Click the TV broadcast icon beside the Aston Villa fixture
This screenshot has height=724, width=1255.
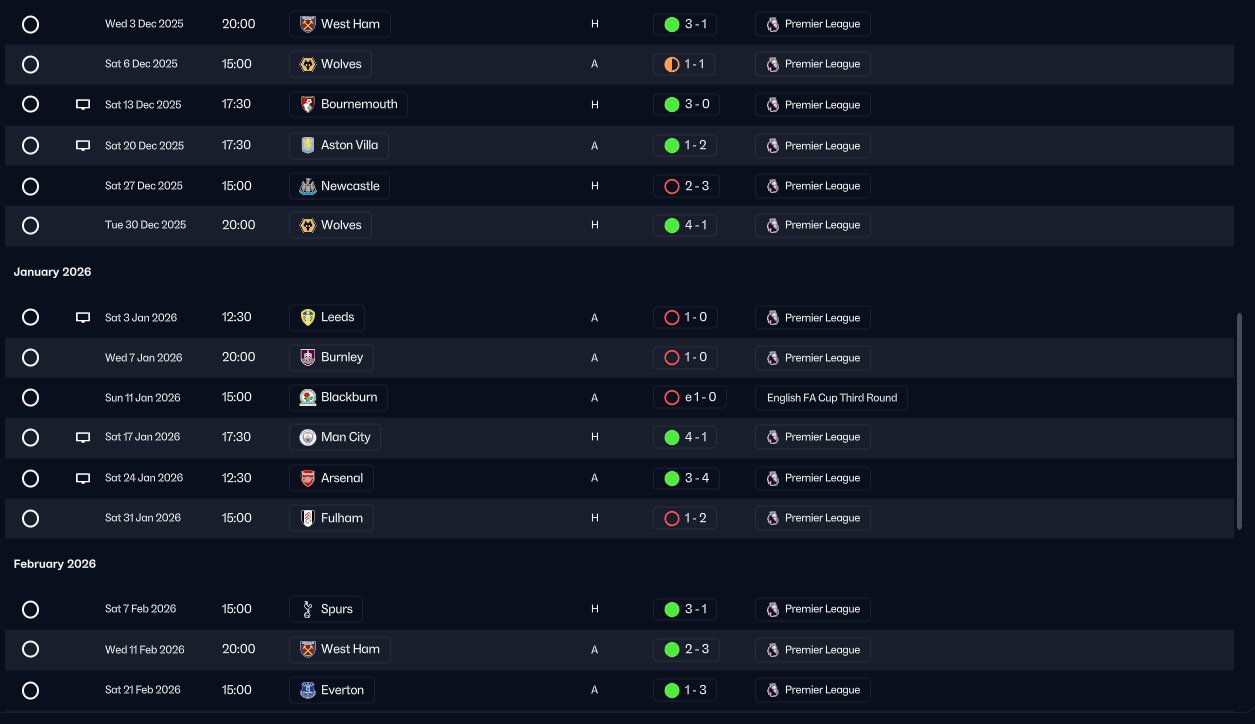[x=83, y=146]
